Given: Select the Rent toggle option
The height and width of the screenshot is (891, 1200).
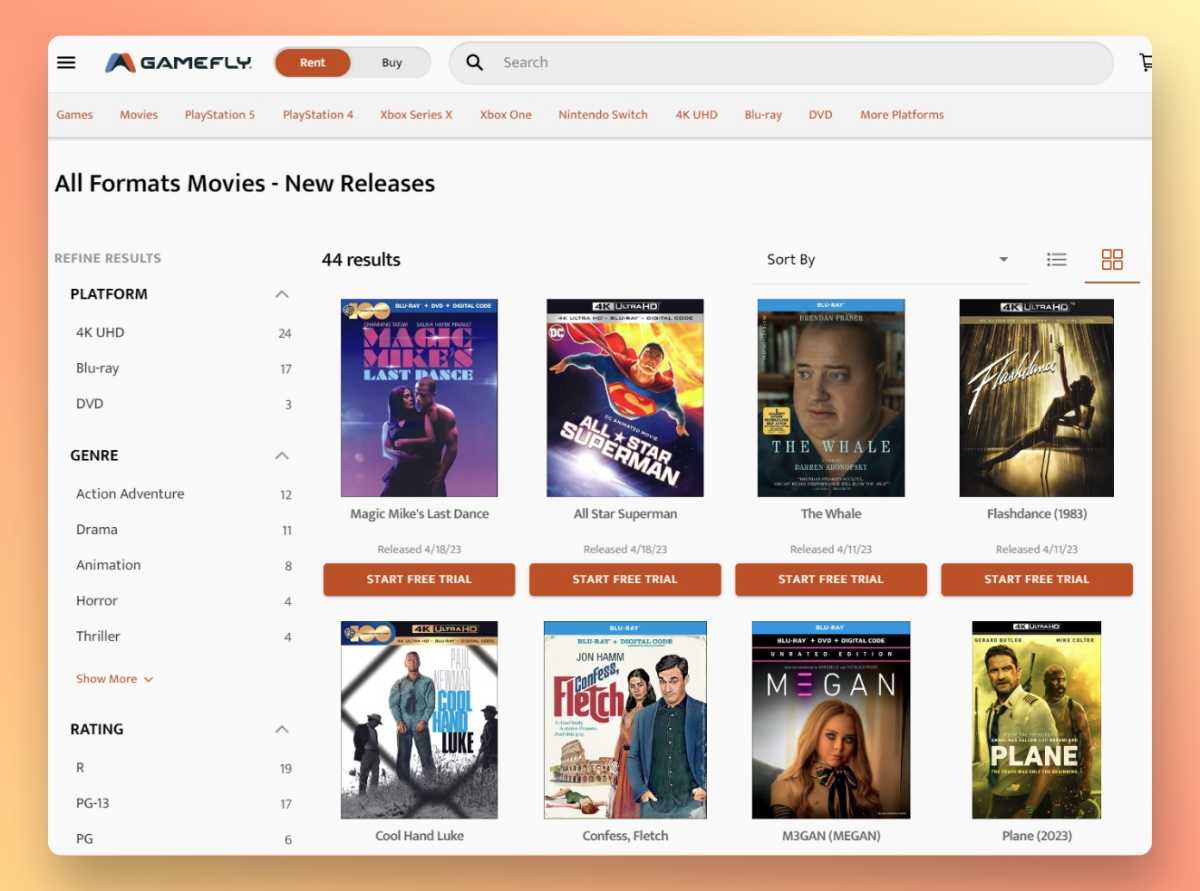Looking at the screenshot, I should coord(313,63).
